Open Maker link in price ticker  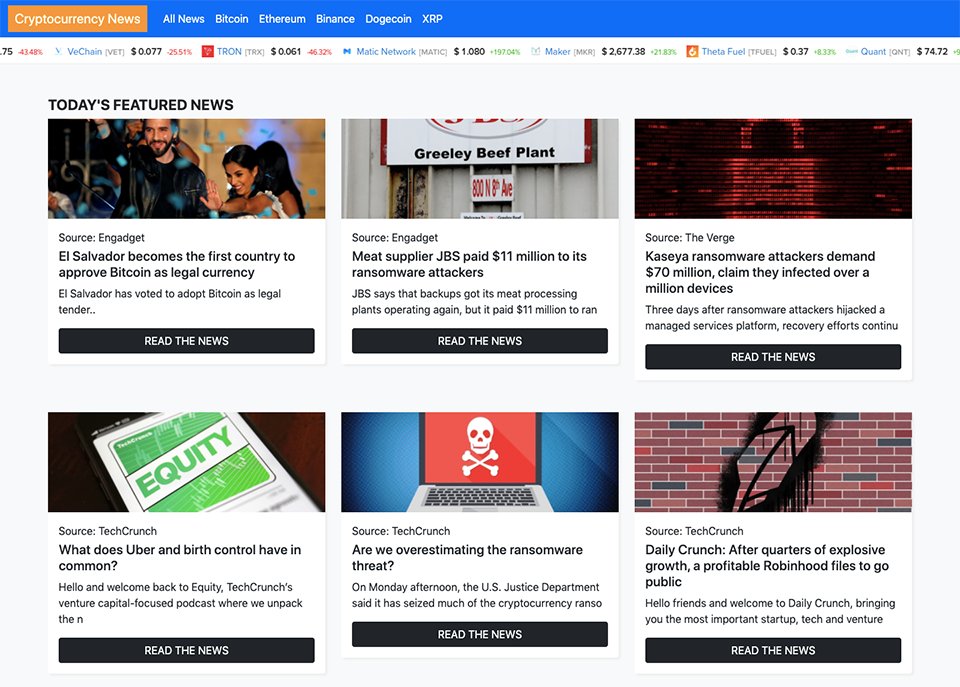pos(558,51)
